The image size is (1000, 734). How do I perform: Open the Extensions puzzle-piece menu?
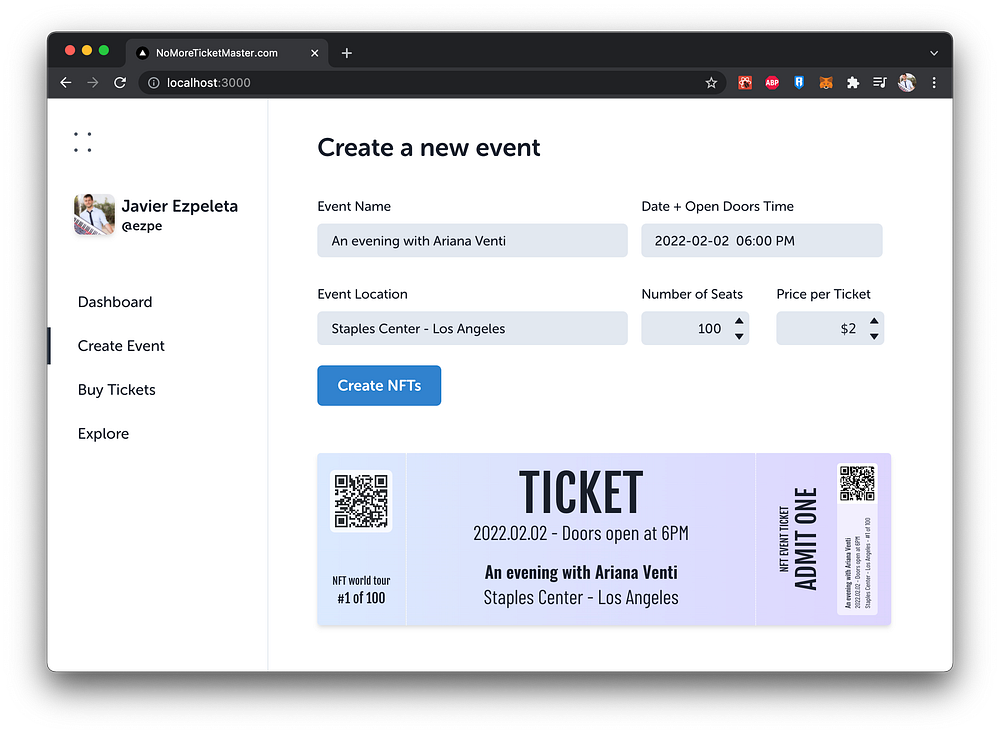pos(853,83)
